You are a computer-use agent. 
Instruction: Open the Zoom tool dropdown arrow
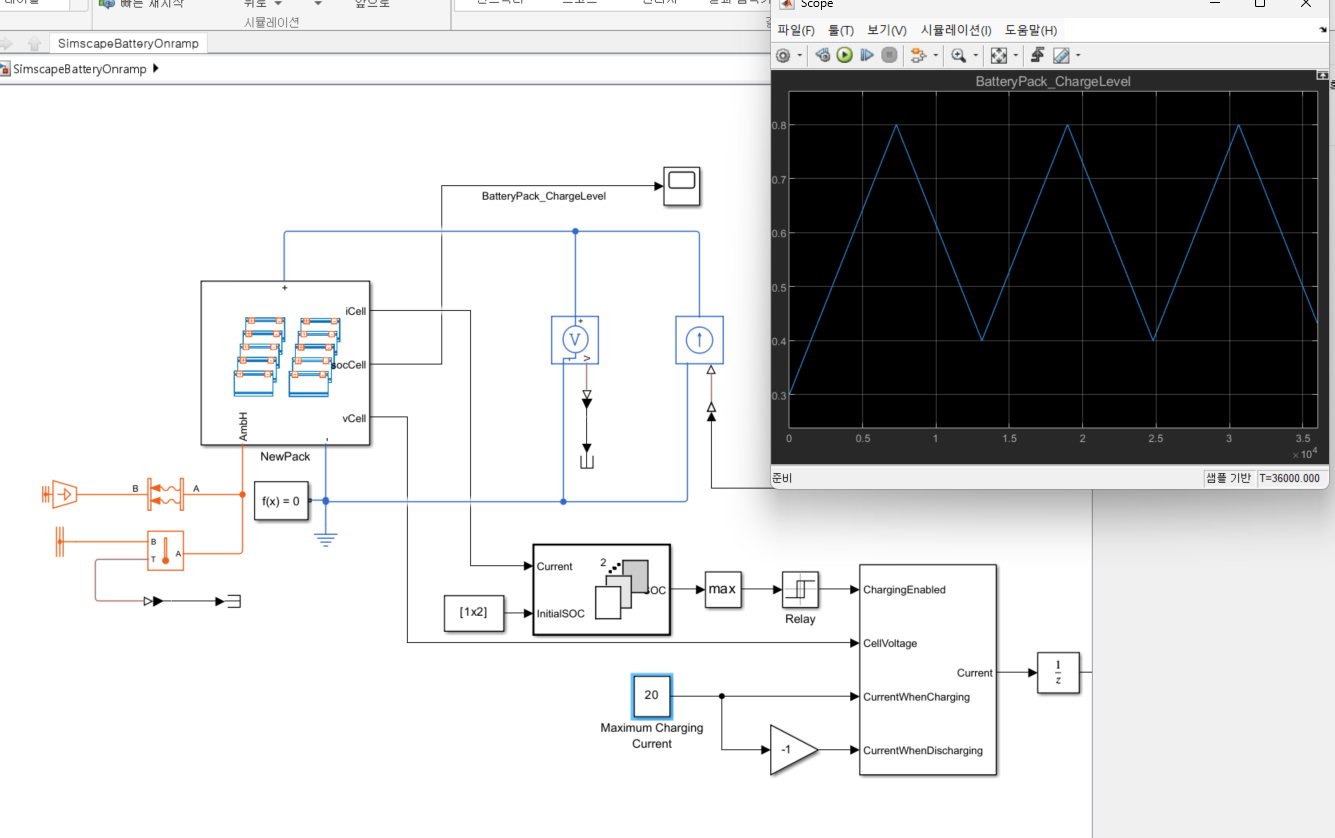976,55
